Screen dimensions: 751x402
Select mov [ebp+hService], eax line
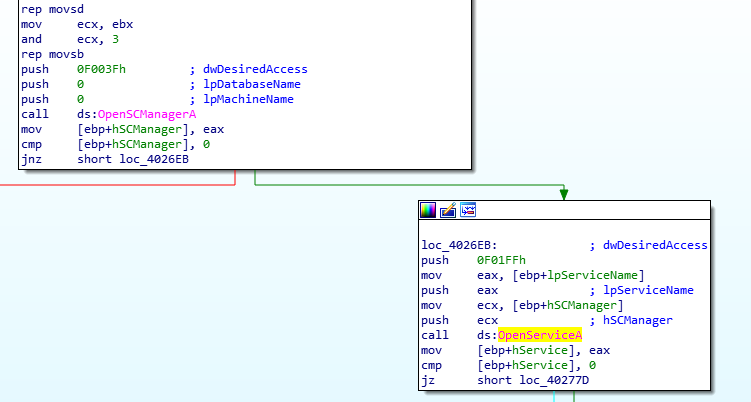(x=515, y=350)
